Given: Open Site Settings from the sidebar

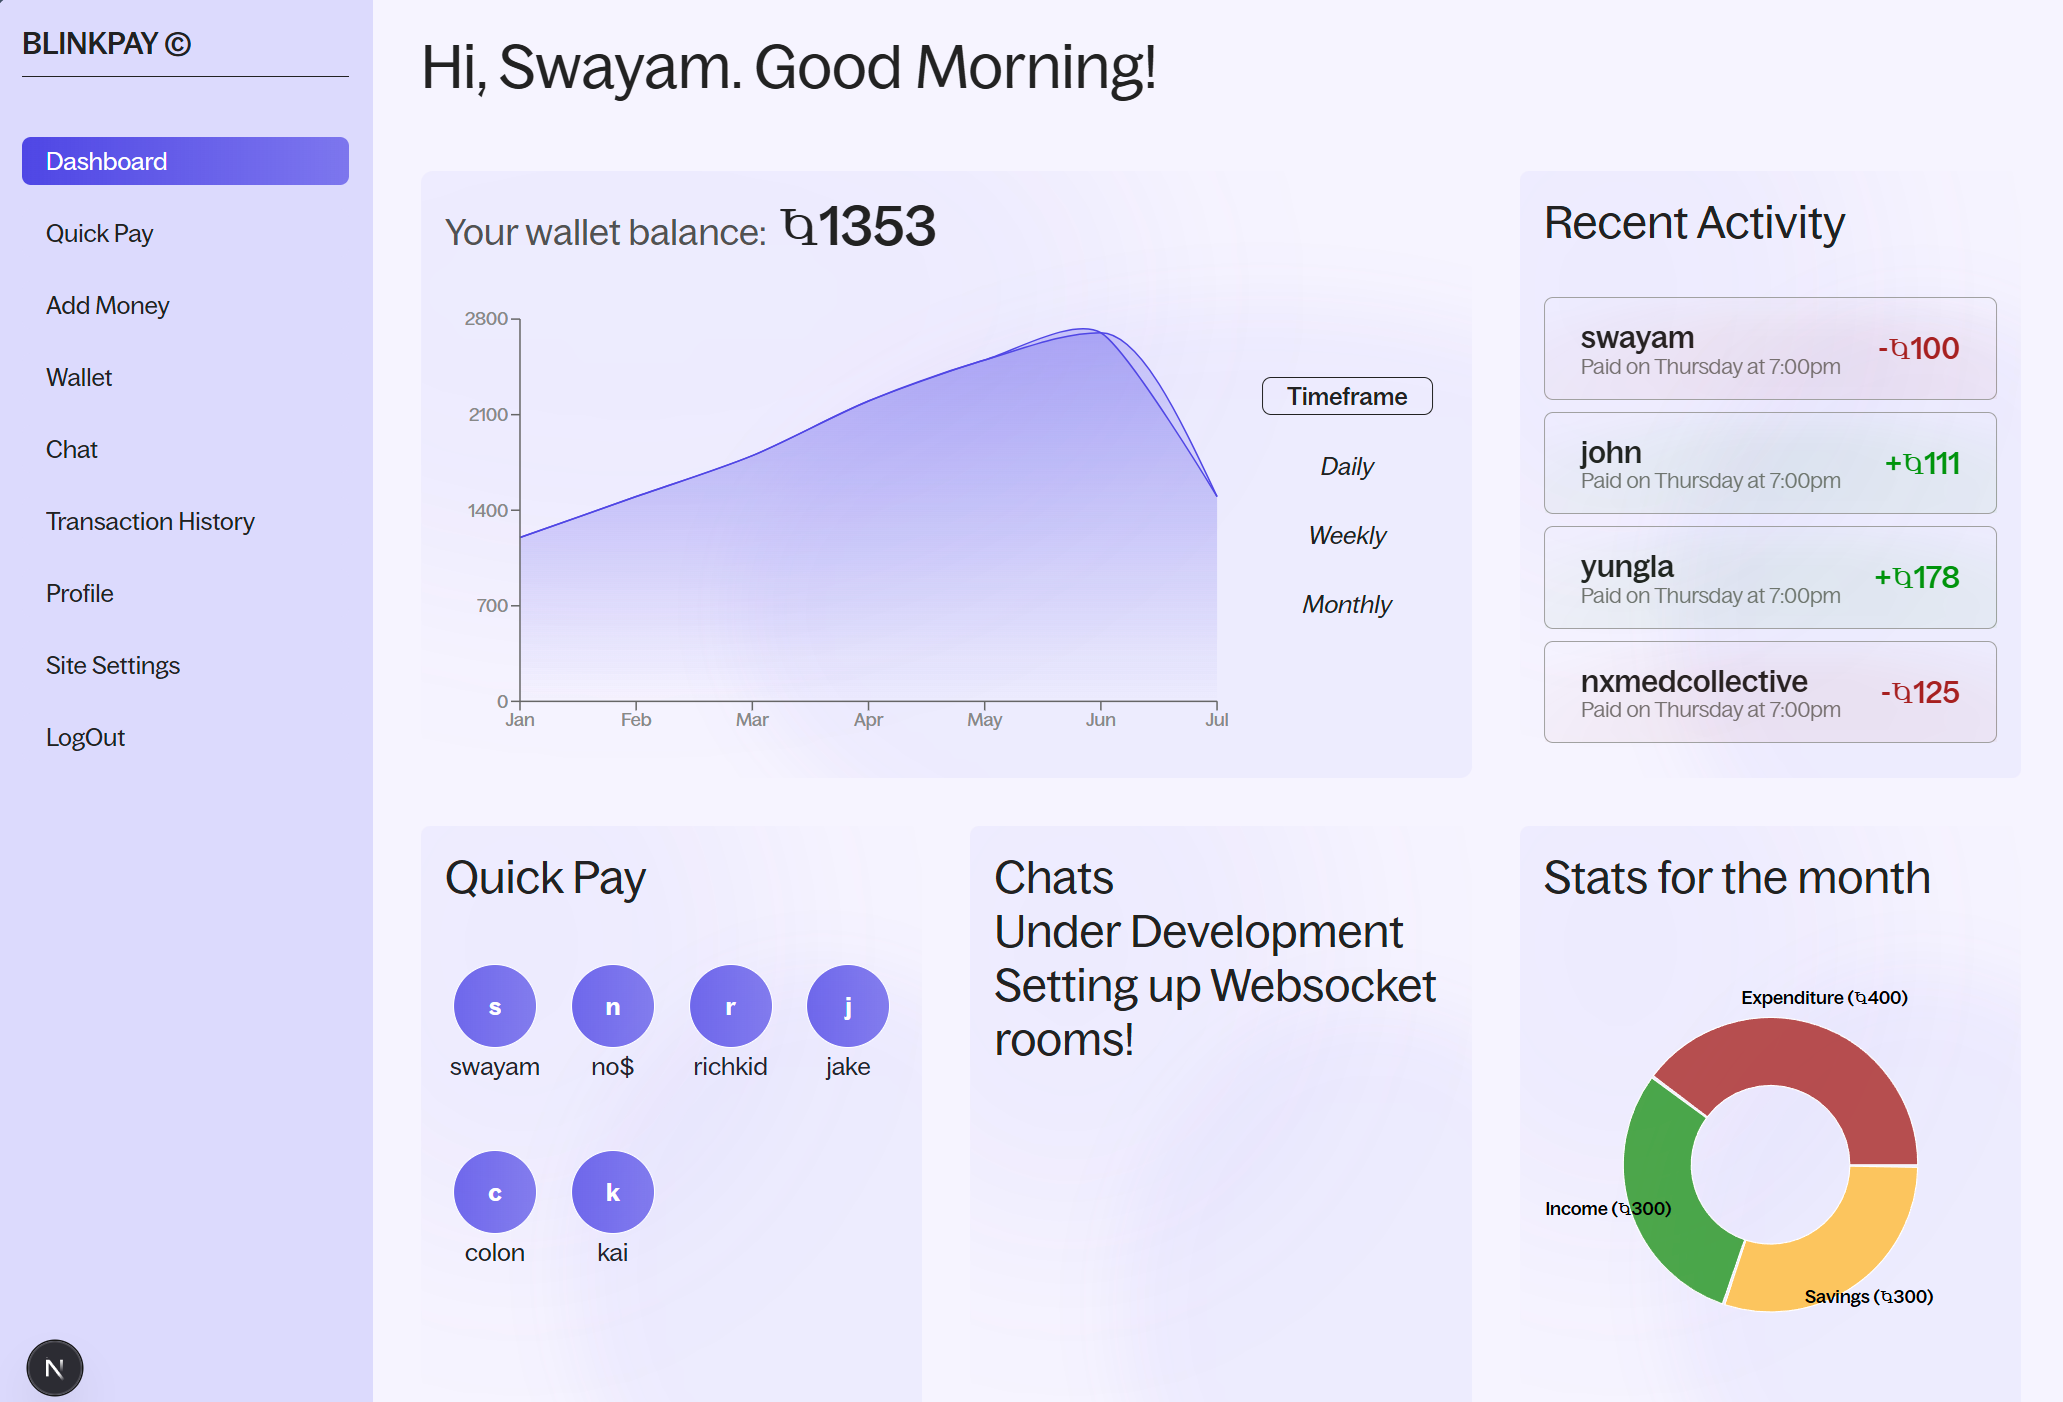Looking at the screenshot, I should [113, 665].
